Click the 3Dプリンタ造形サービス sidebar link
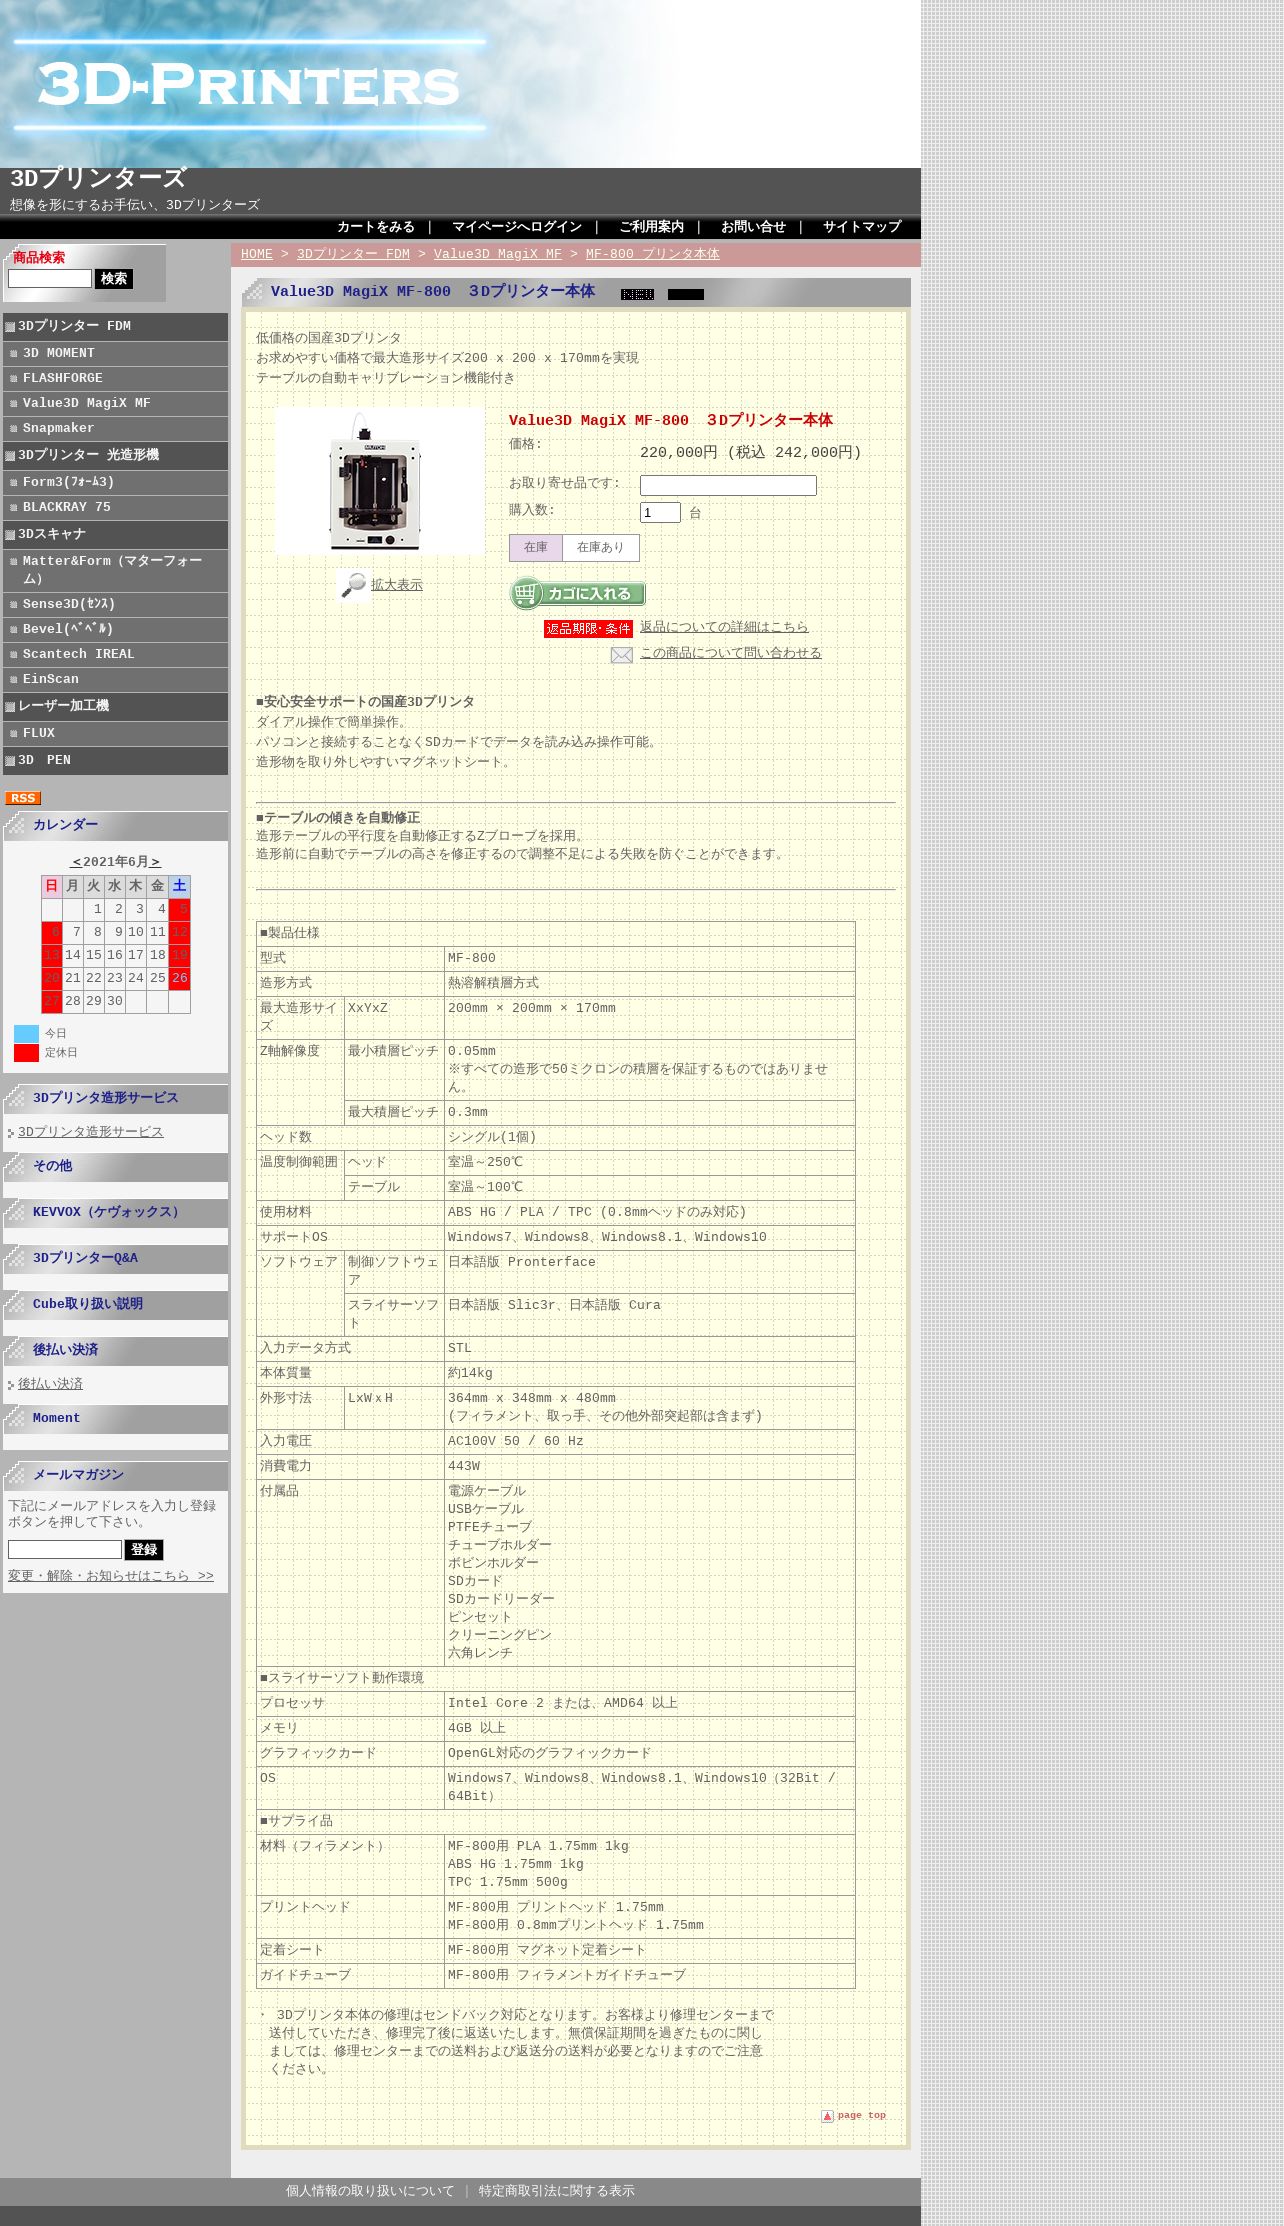Viewport: 1284px width, 2226px height. point(91,1132)
